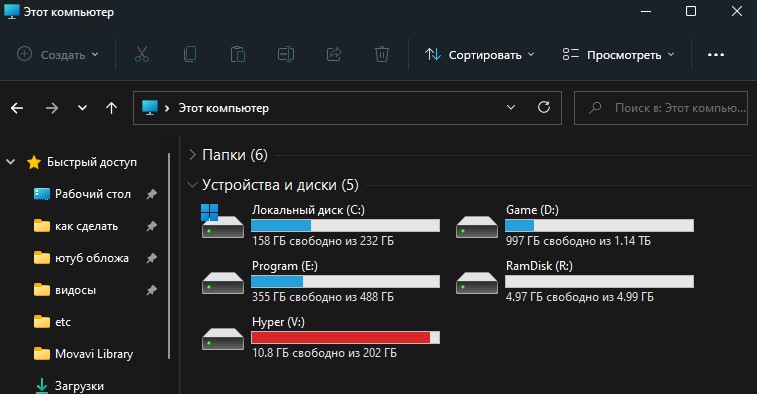Click the computer icon in address bar
The width and height of the screenshot is (757, 394).
pyautogui.click(x=150, y=107)
